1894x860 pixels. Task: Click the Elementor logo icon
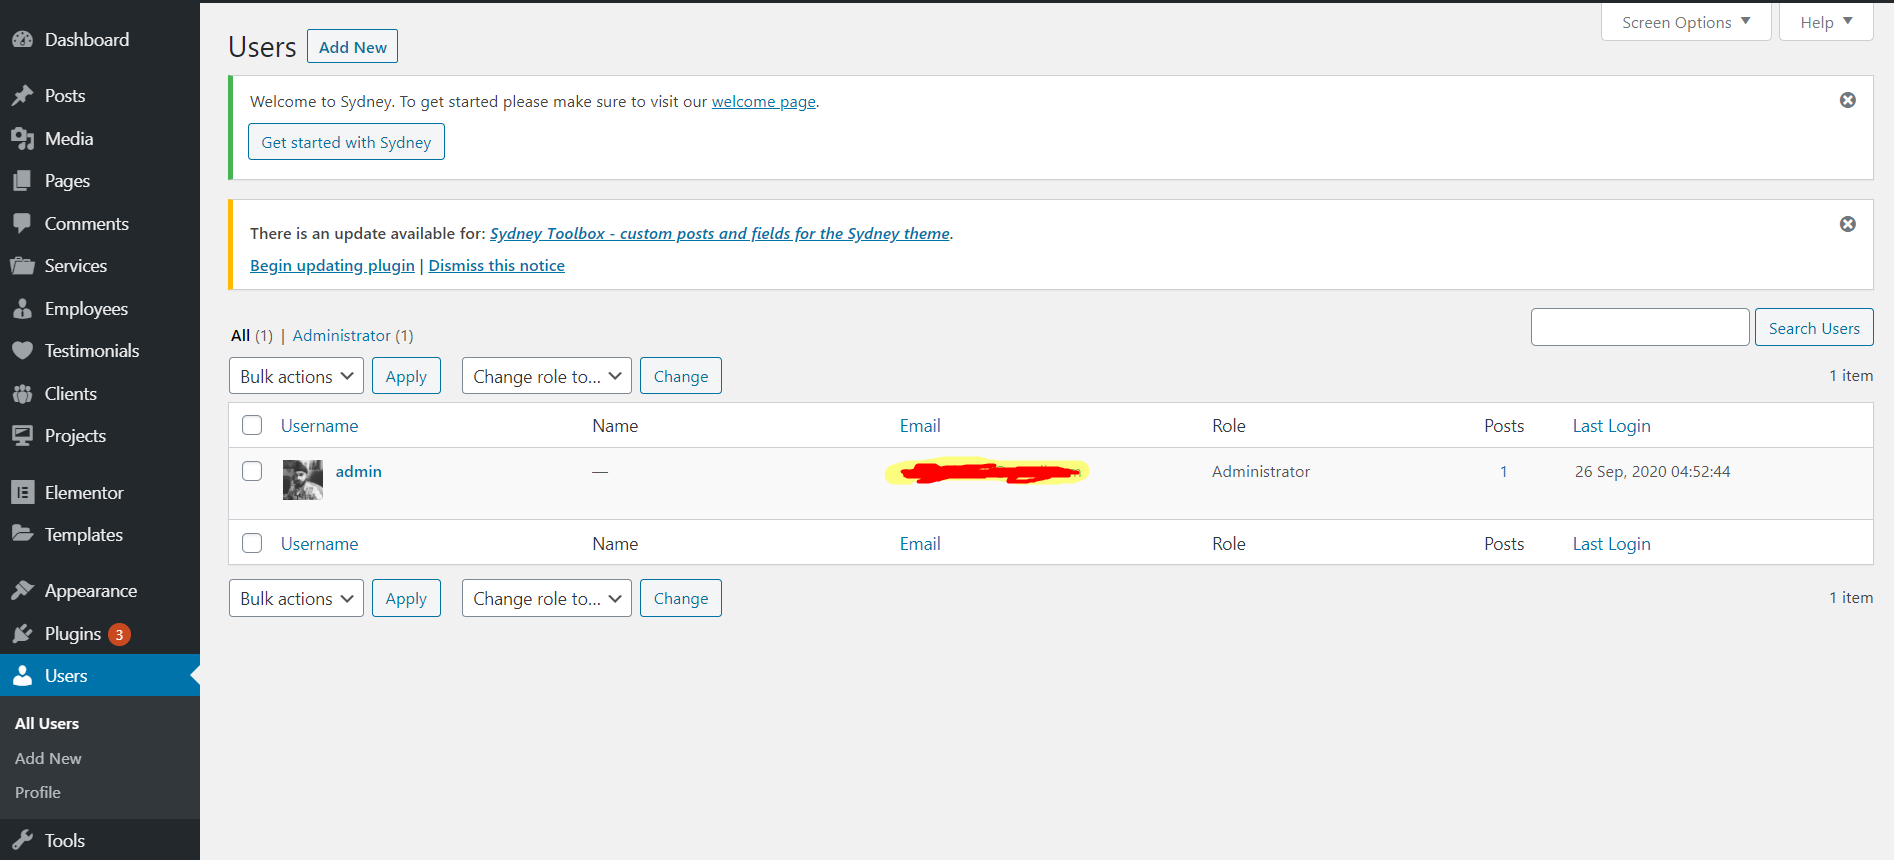click(x=22, y=493)
